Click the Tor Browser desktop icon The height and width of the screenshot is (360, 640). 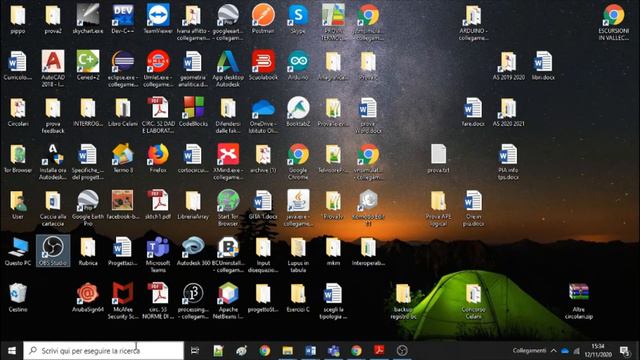click(x=18, y=158)
